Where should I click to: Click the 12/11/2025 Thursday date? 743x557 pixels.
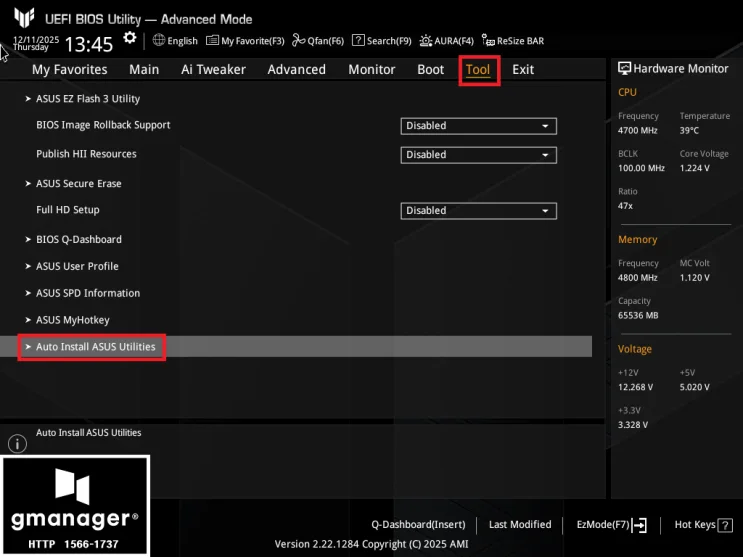(36, 43)
